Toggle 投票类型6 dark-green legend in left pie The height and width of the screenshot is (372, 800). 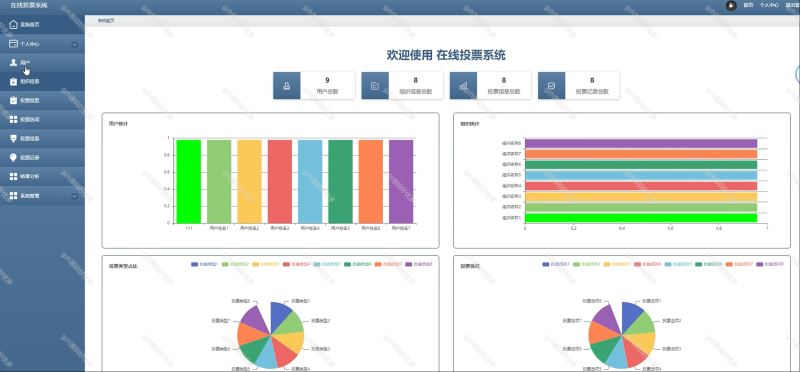[357, 264]
